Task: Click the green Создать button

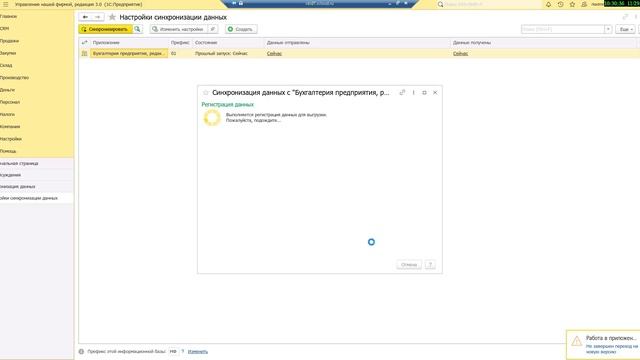Action: 241,29
